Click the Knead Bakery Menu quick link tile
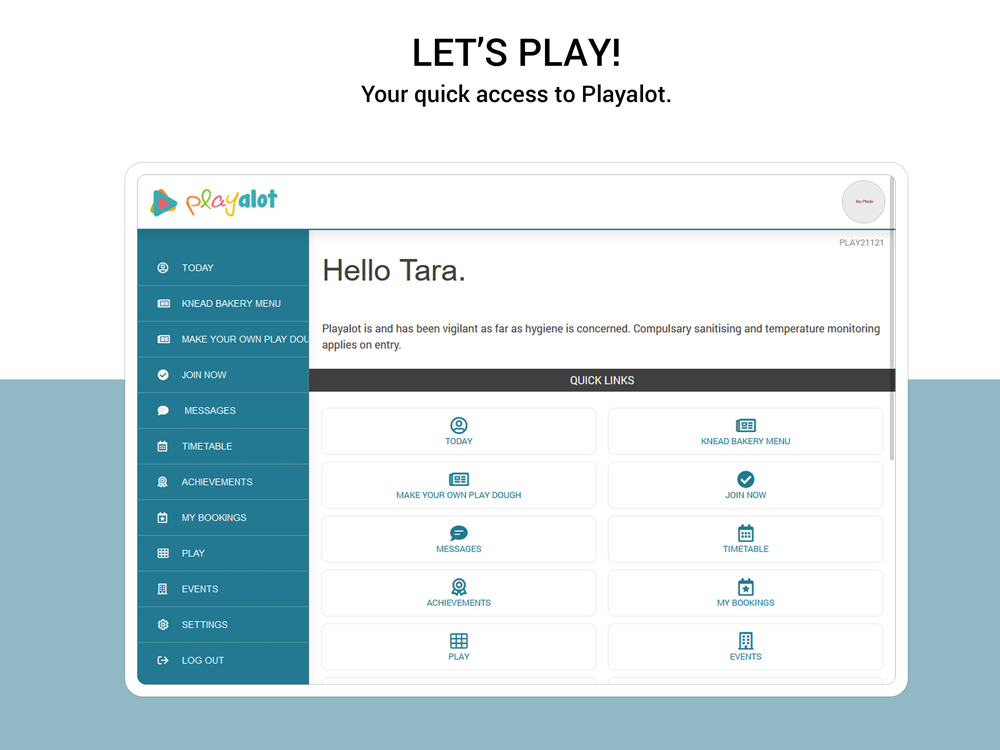Screen dimensions: 1000x750 click(745, 432)
